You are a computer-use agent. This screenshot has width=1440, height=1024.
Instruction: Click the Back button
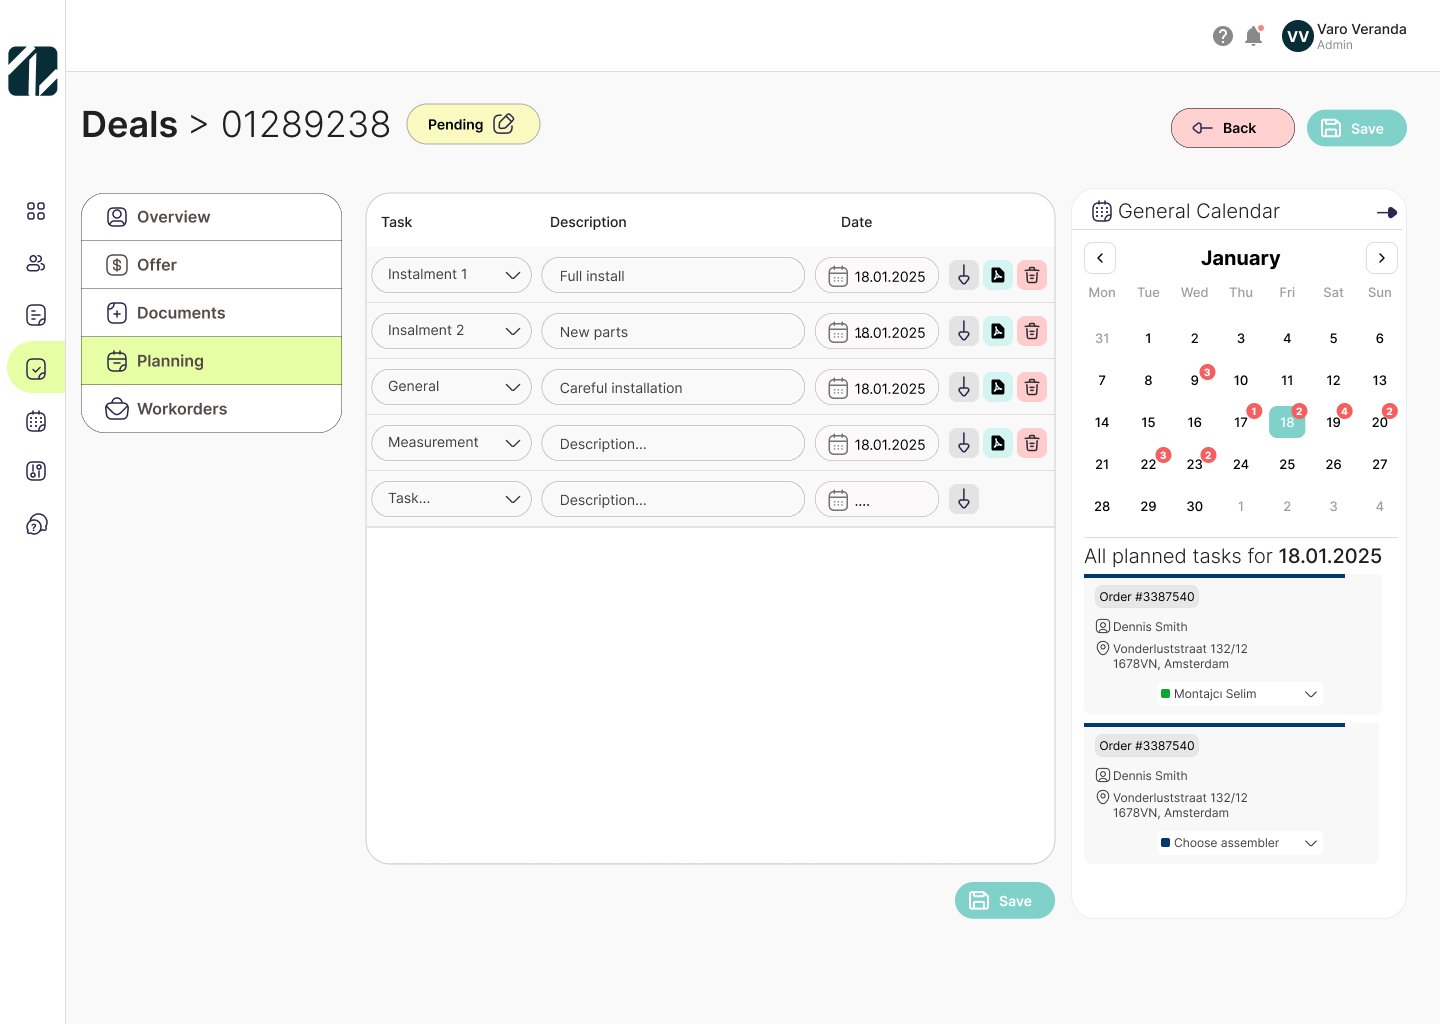[x=1232, y=128]
